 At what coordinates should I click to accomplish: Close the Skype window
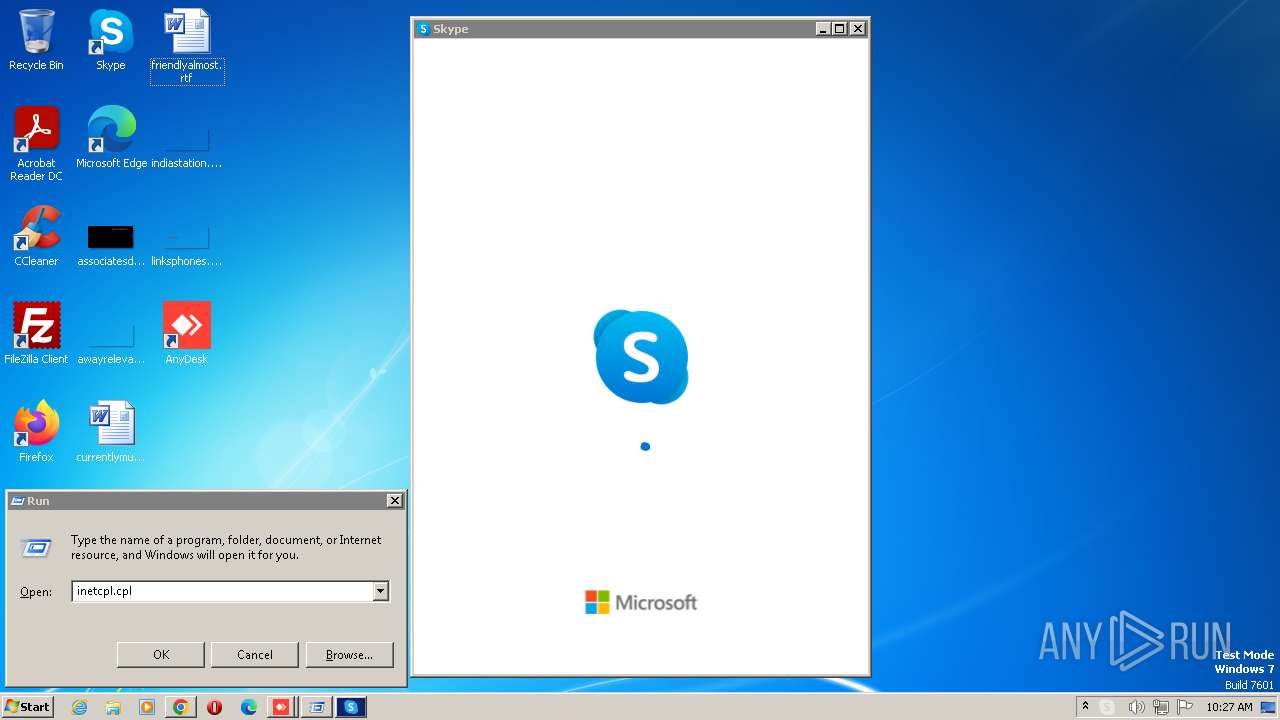tap(857, 29)
